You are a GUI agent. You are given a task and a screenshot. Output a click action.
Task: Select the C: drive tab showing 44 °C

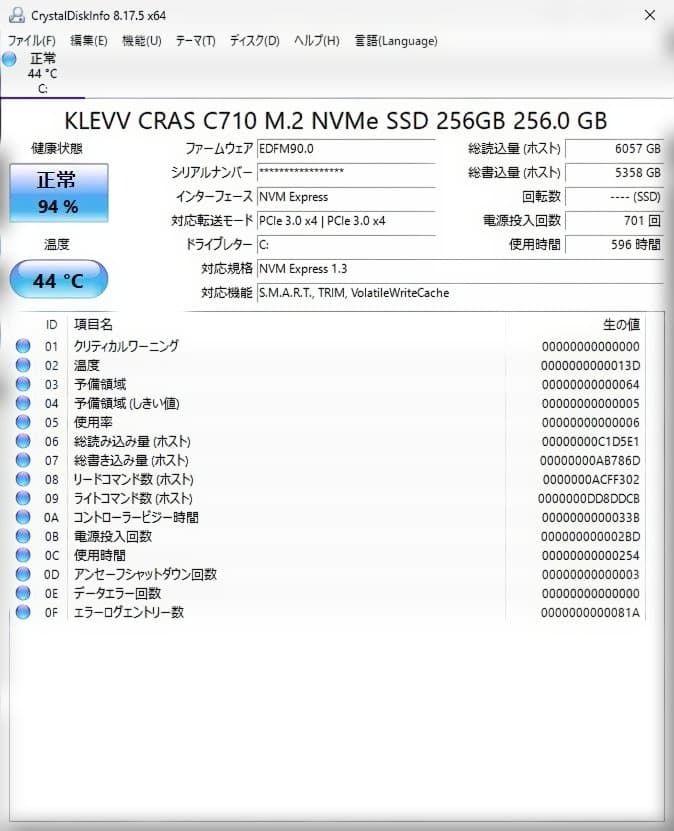[42, 74]
